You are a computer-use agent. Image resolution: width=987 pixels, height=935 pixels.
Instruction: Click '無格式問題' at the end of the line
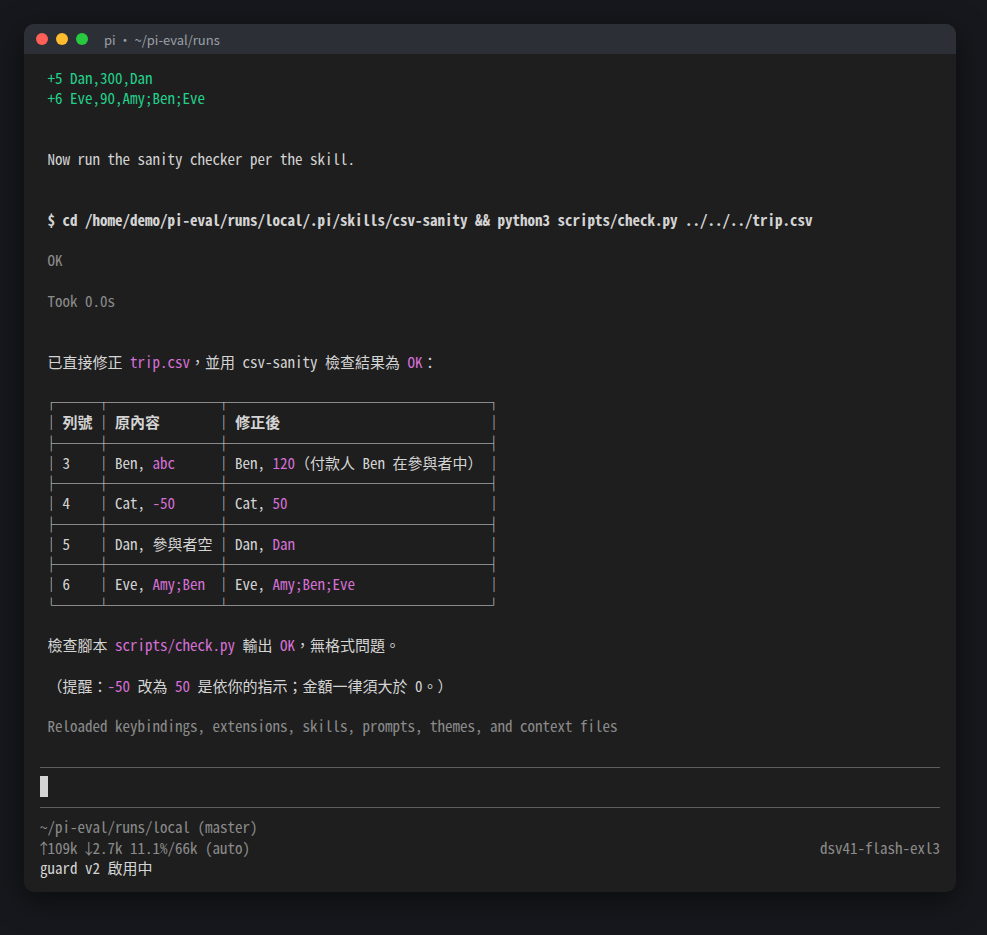pos(347,646)
